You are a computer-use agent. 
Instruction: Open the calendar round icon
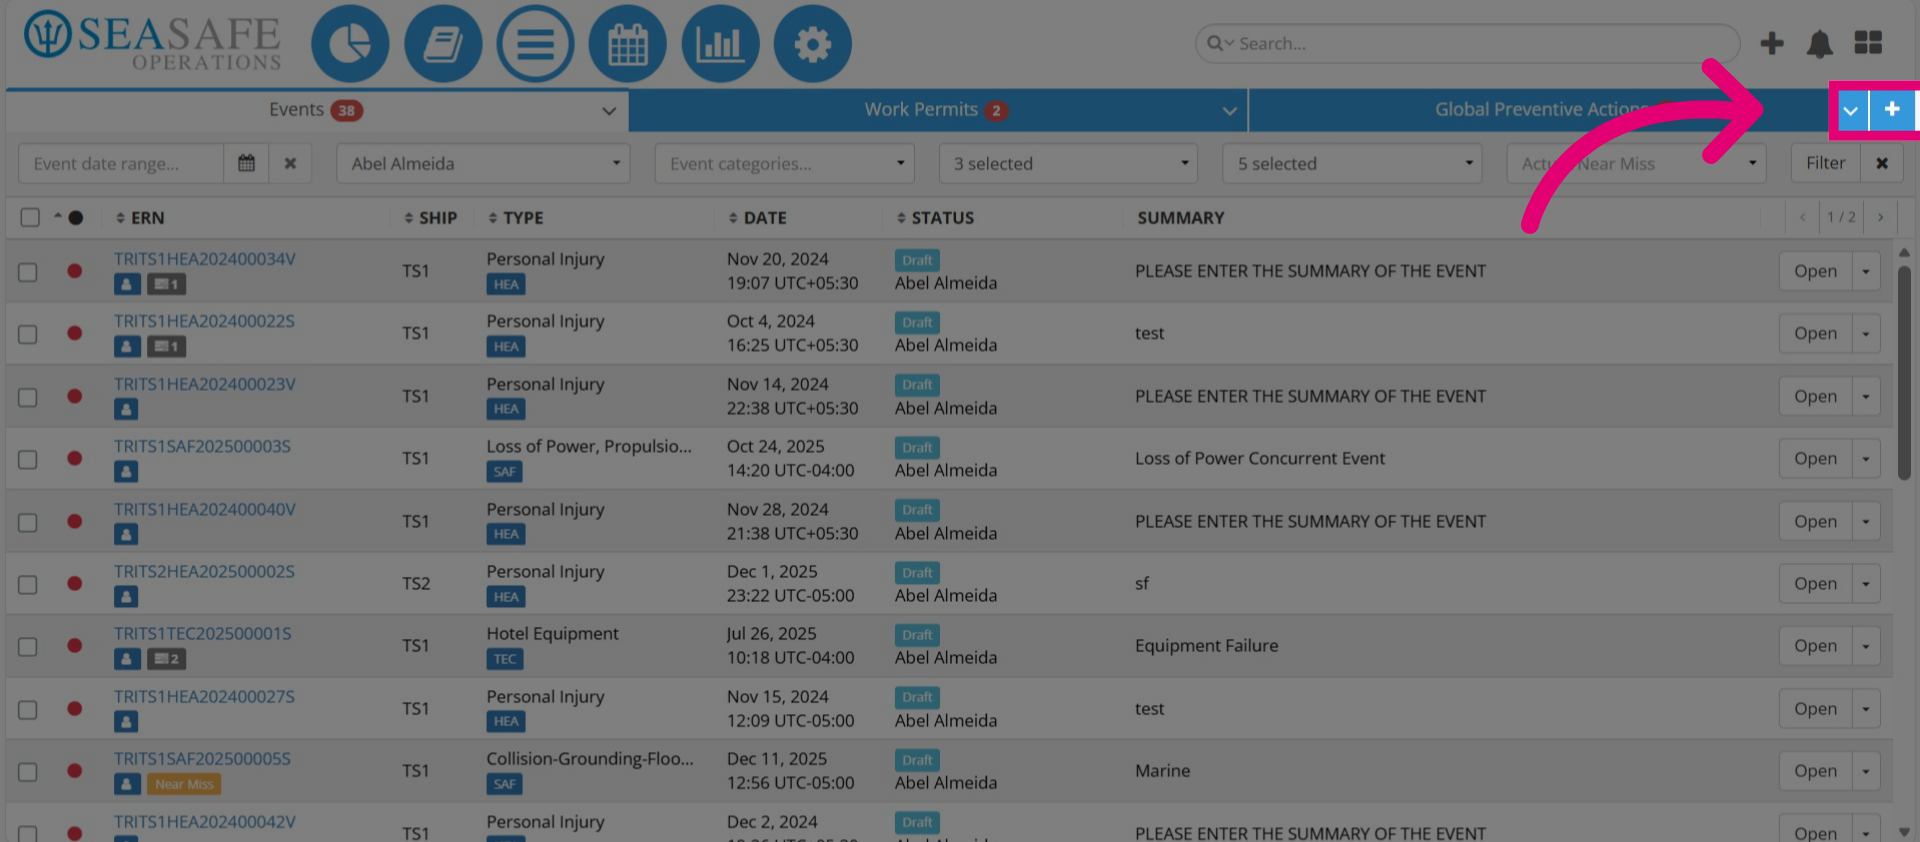(x=628, y=44)
